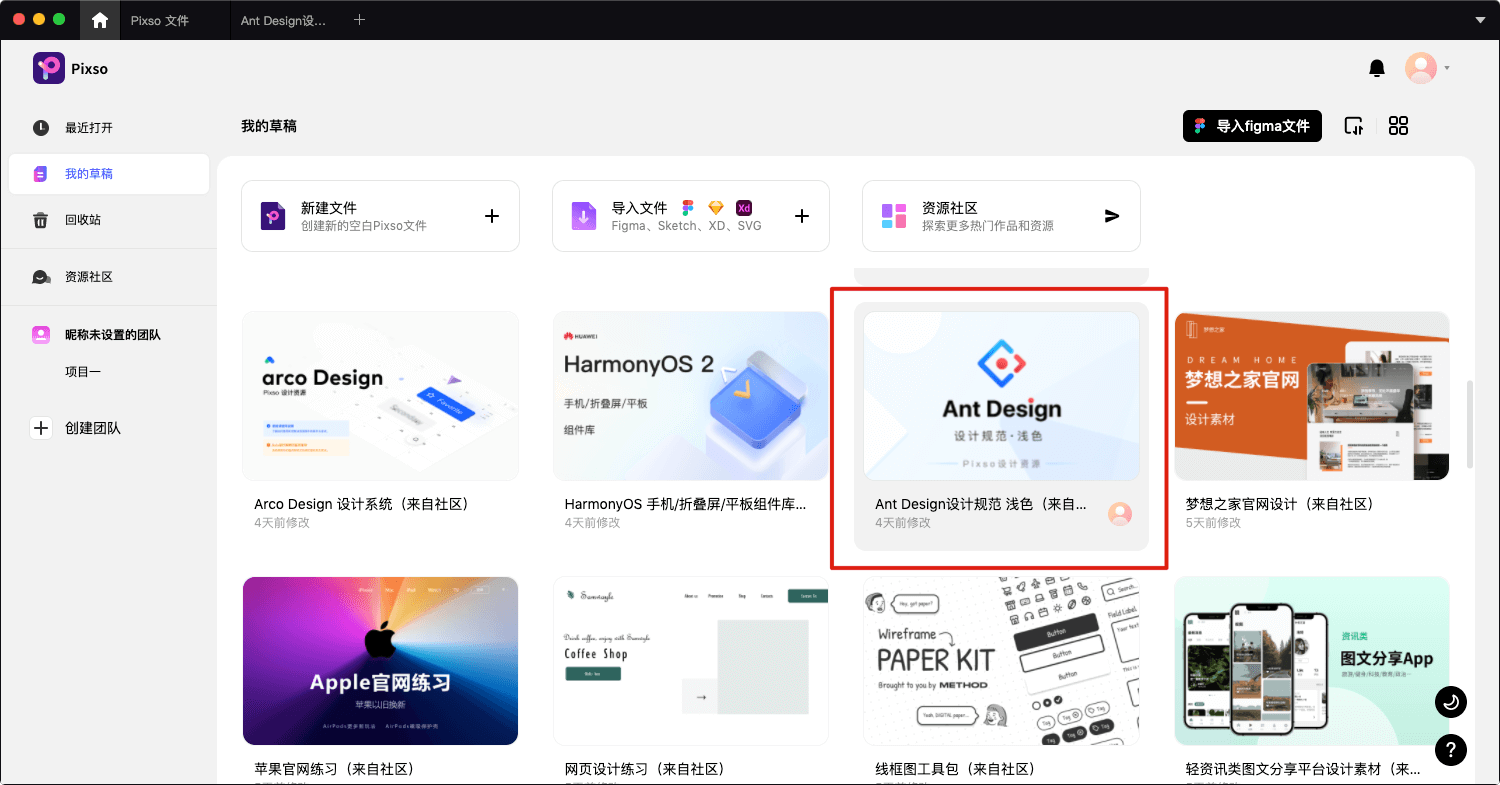The height and width of the screenshot is (785, 1500).
Task: Open the Apple官网练习 thumbnail
Action: 380,661
